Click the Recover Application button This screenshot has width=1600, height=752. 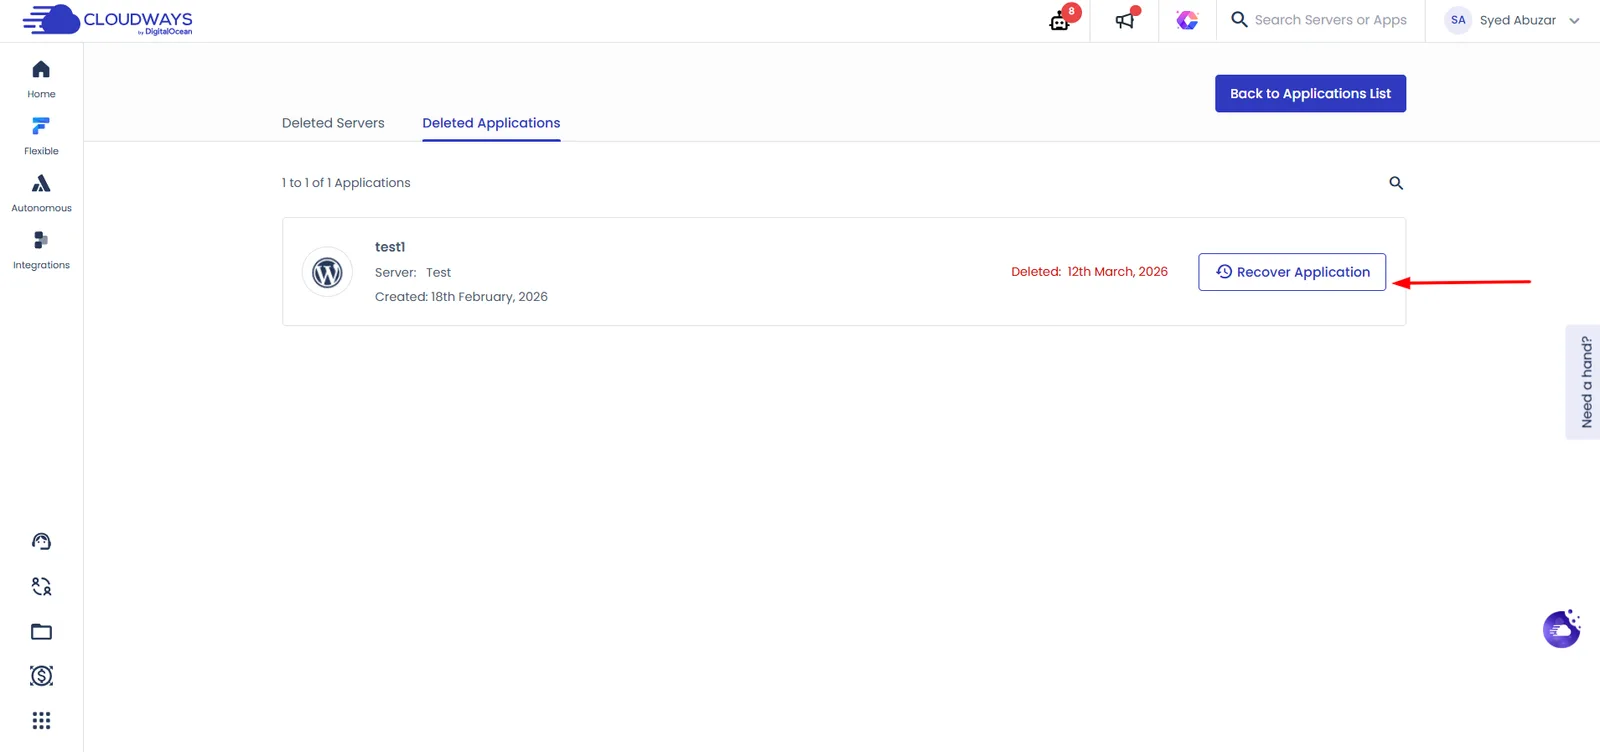click(x=1292, y=272)
